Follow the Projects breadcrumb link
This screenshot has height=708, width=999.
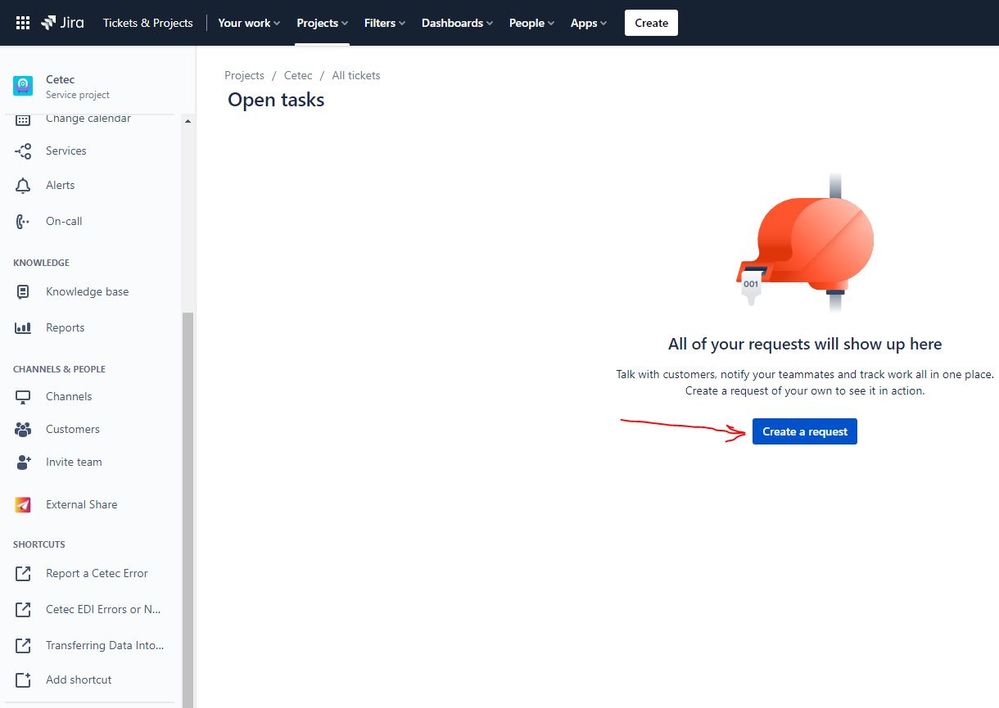tap(244, 75)
